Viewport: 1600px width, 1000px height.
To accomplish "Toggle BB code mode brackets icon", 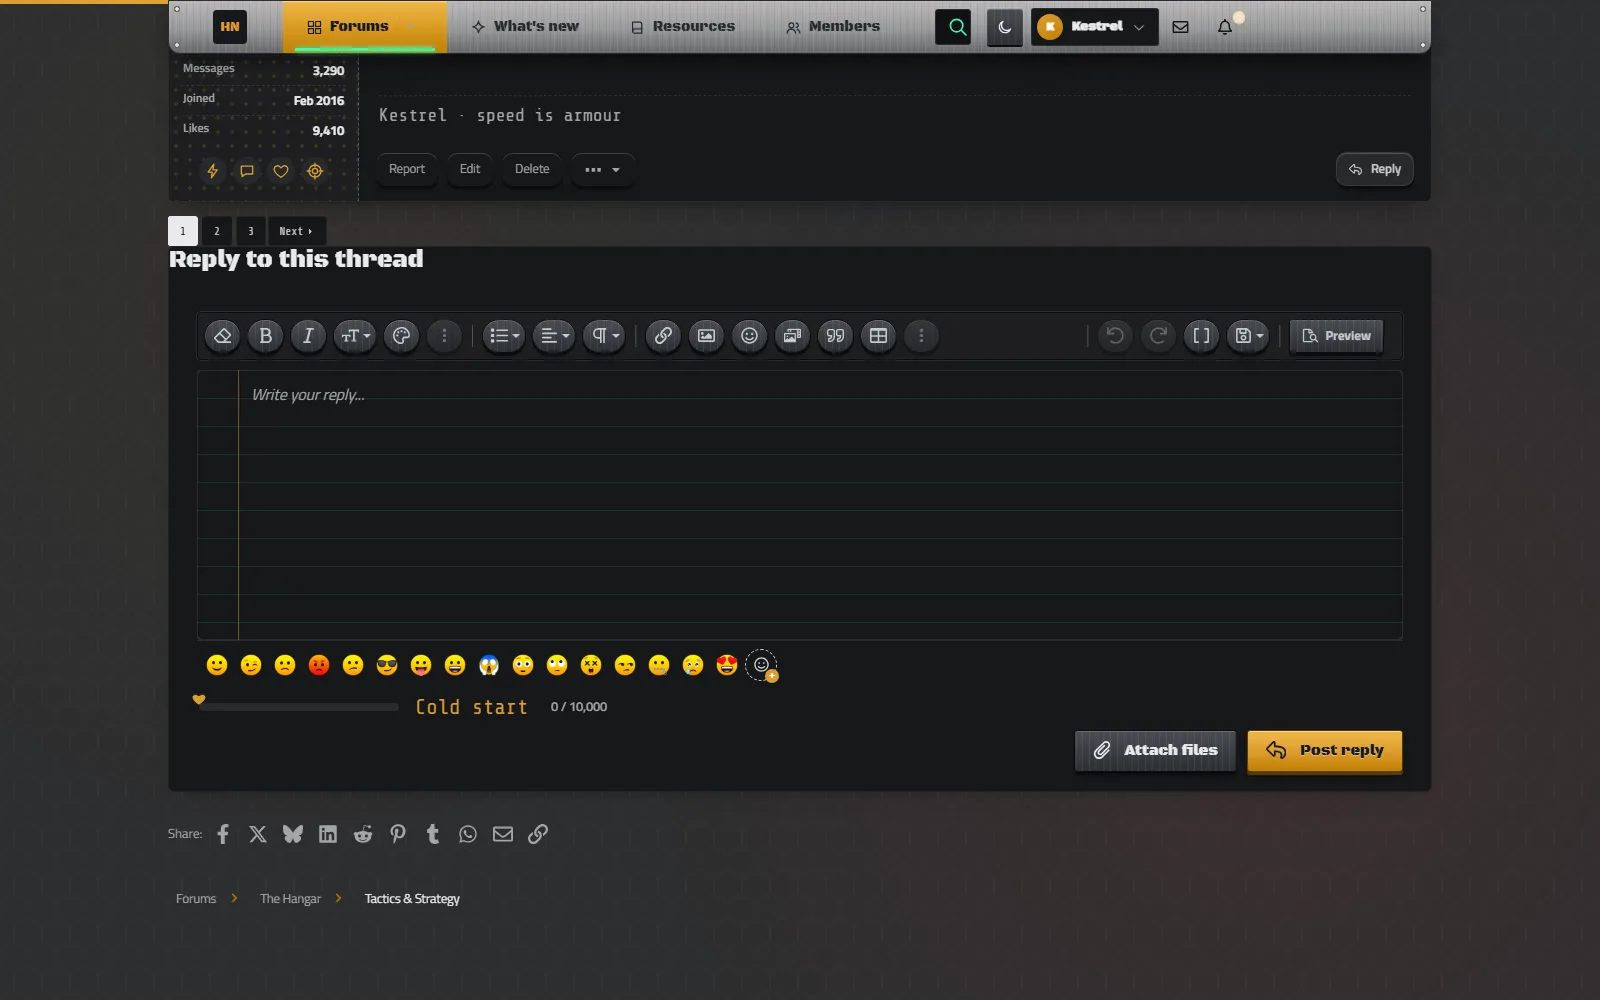I will [x=1201, y=336].
